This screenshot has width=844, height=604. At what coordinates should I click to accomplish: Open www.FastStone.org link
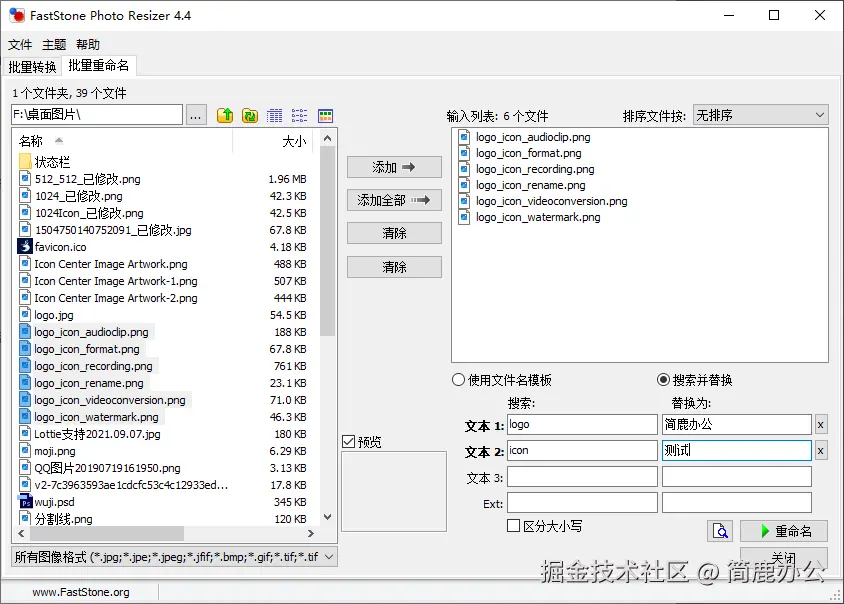click(x=81, y=592)
